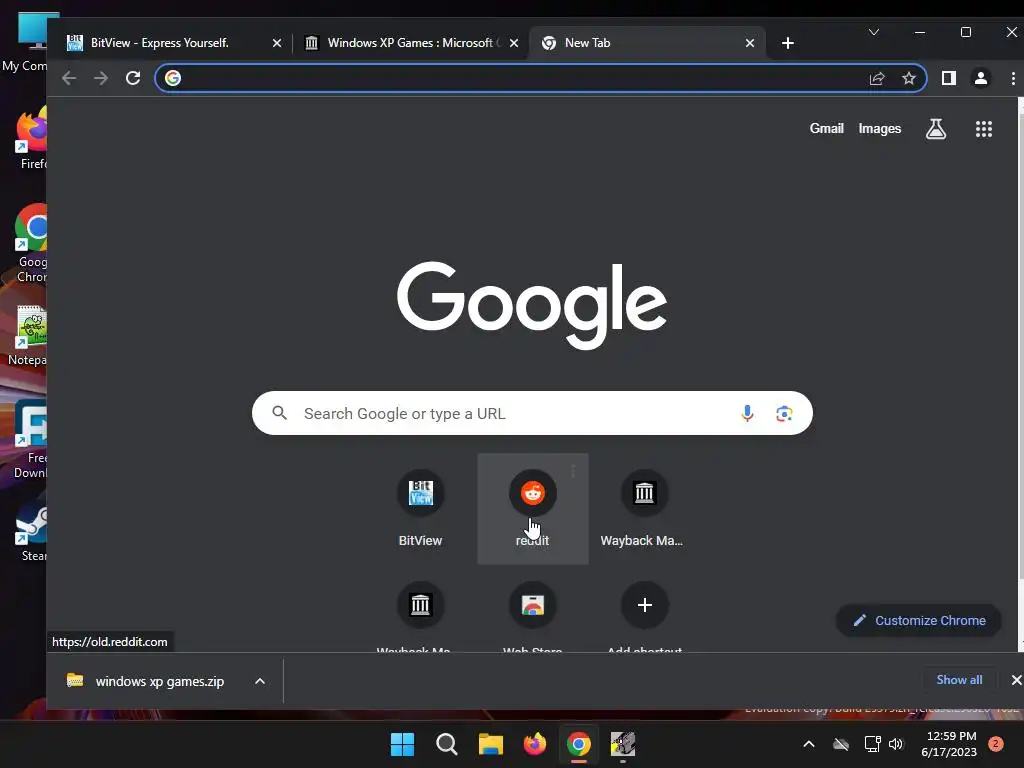Click Show all downloads
1024x768 pixels.
959,680
